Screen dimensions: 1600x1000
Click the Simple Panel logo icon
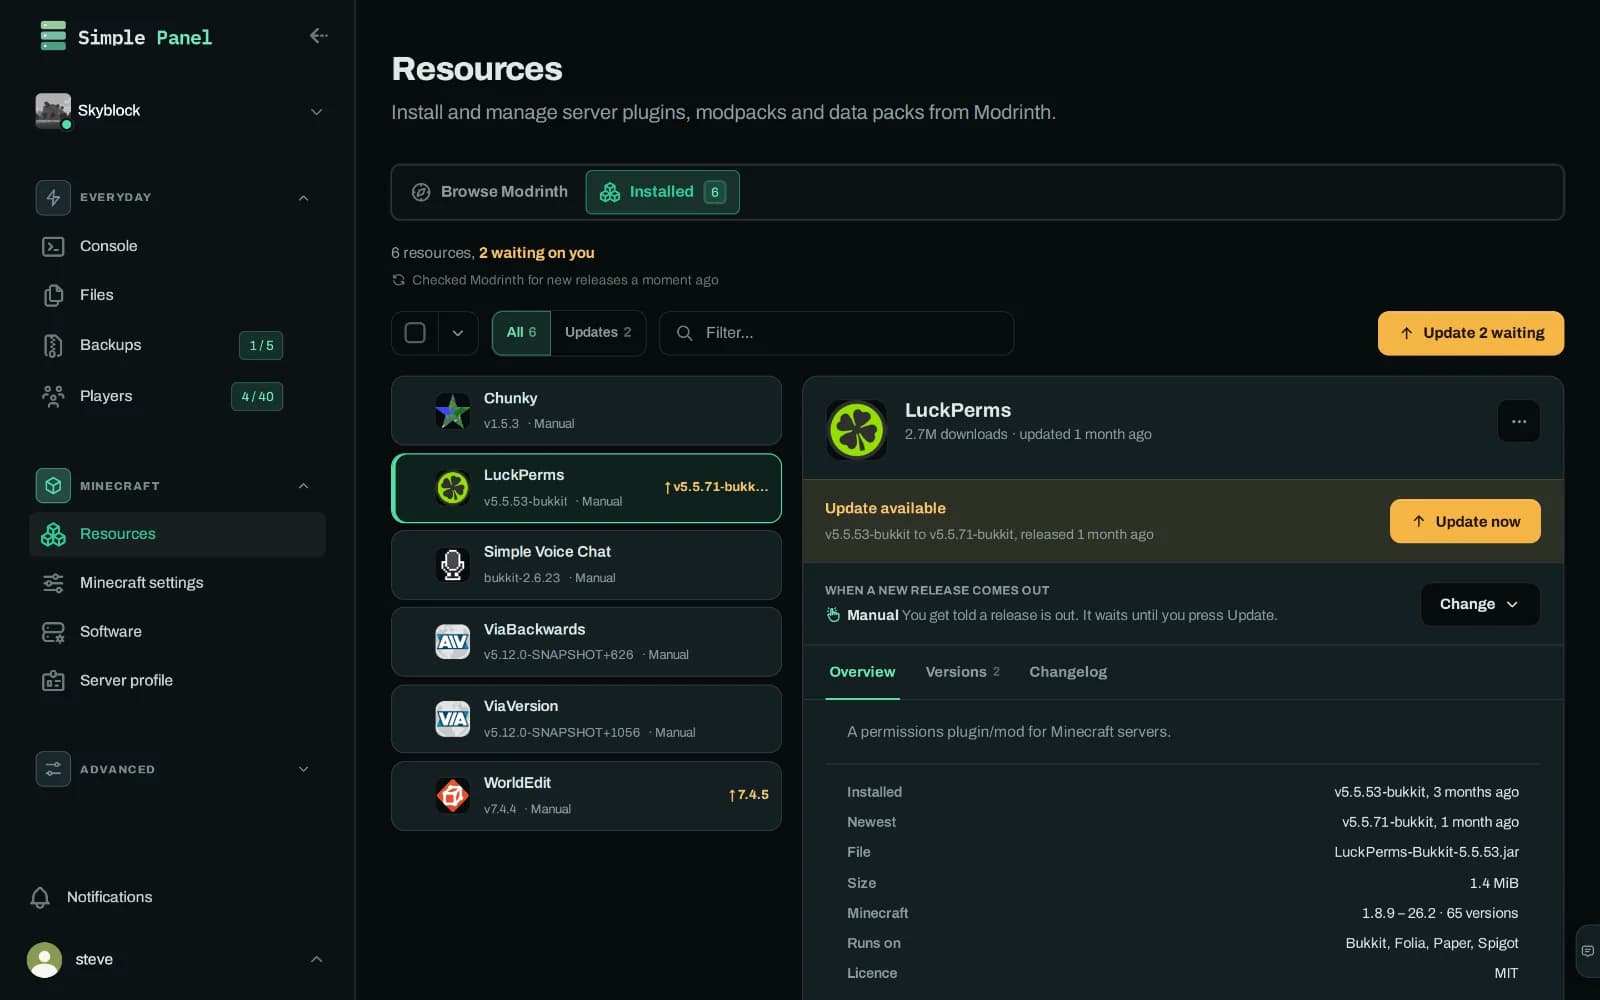click(53, 36)
